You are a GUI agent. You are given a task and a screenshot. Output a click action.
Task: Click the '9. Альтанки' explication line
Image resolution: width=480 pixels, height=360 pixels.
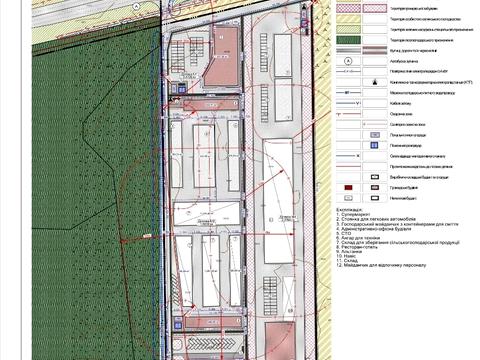[x=349, y=251]
